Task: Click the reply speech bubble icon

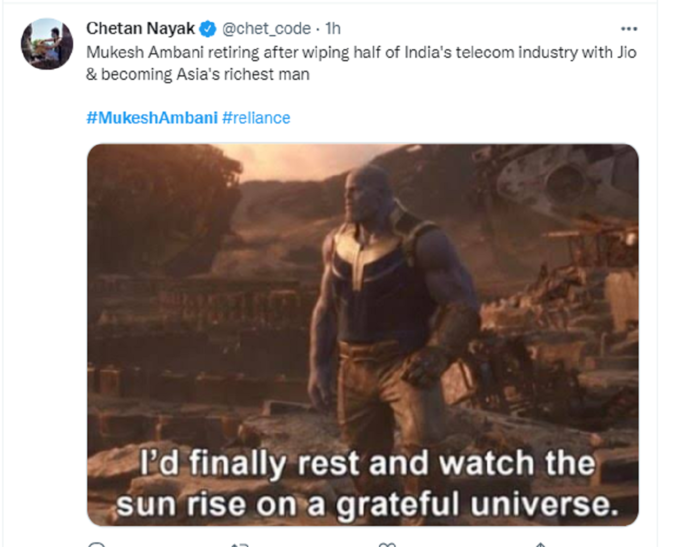Action: coord(96,544)
